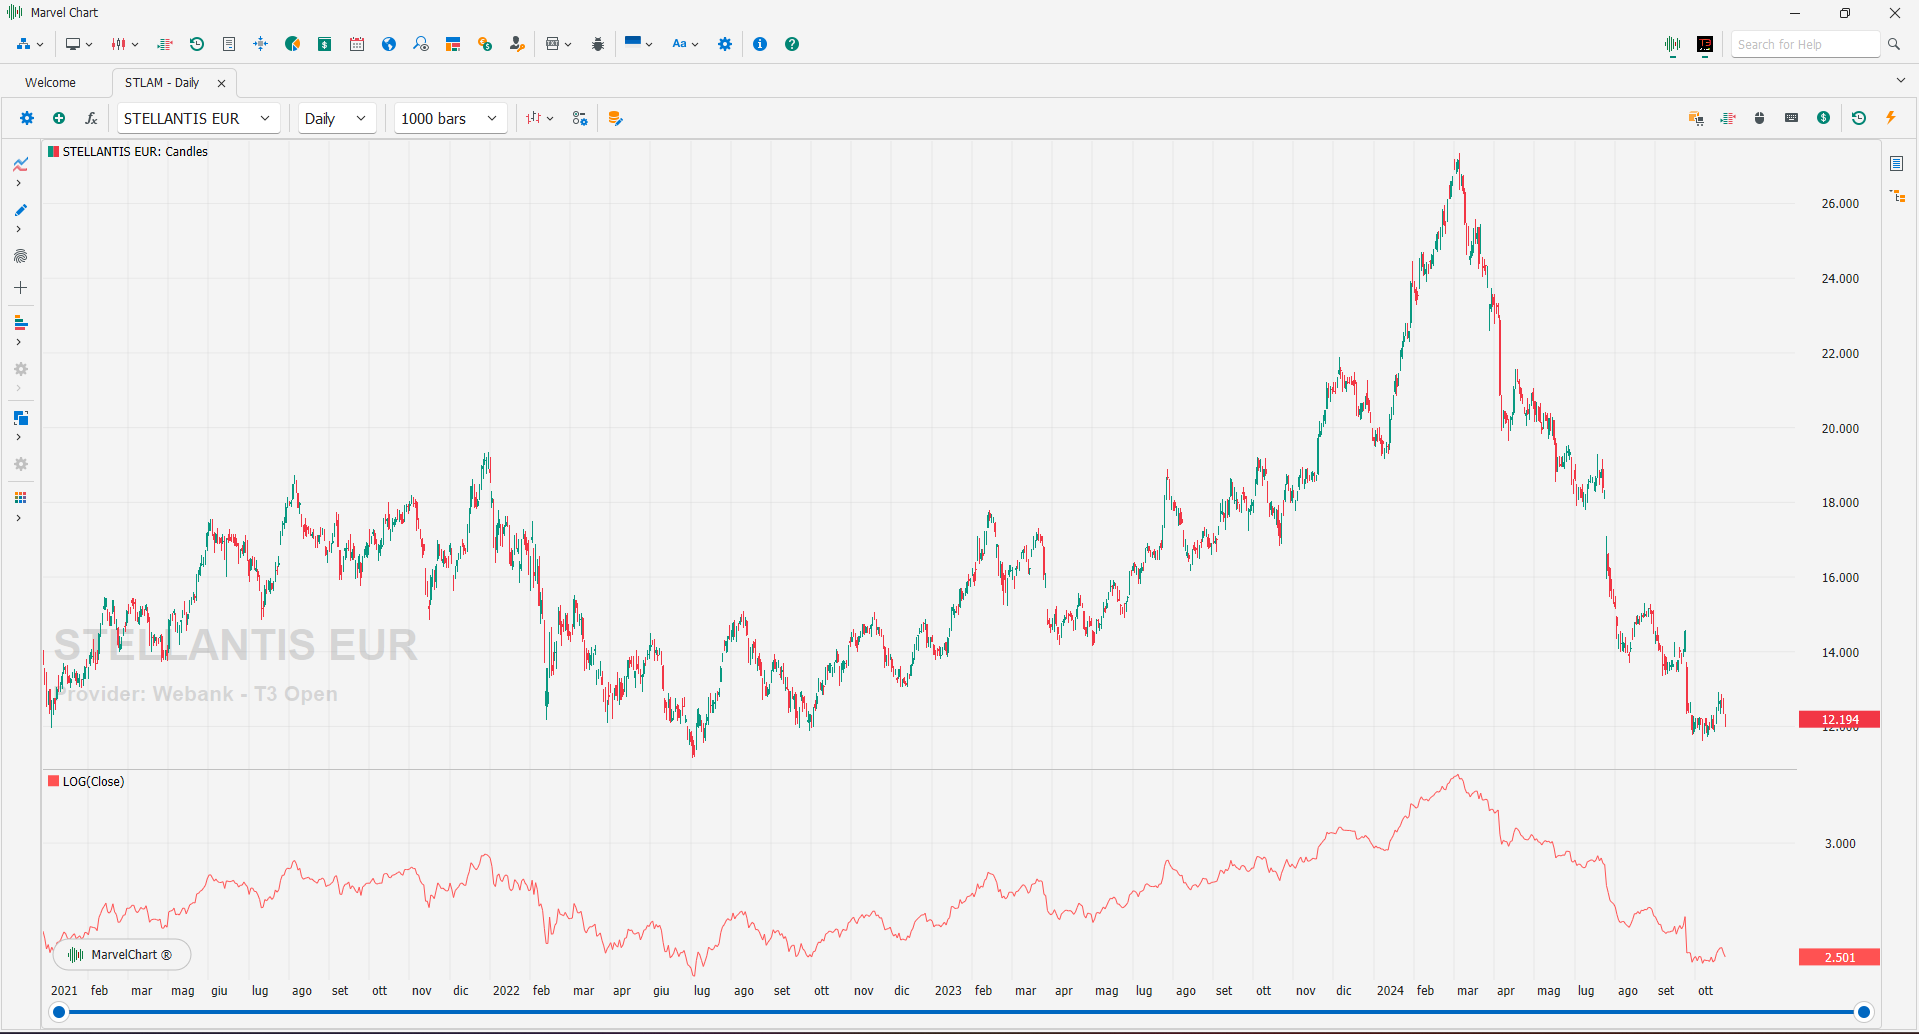The image size is (1919, 1034).
Task: Open the 1000 bars dropdown
Action: click(450, 118)
